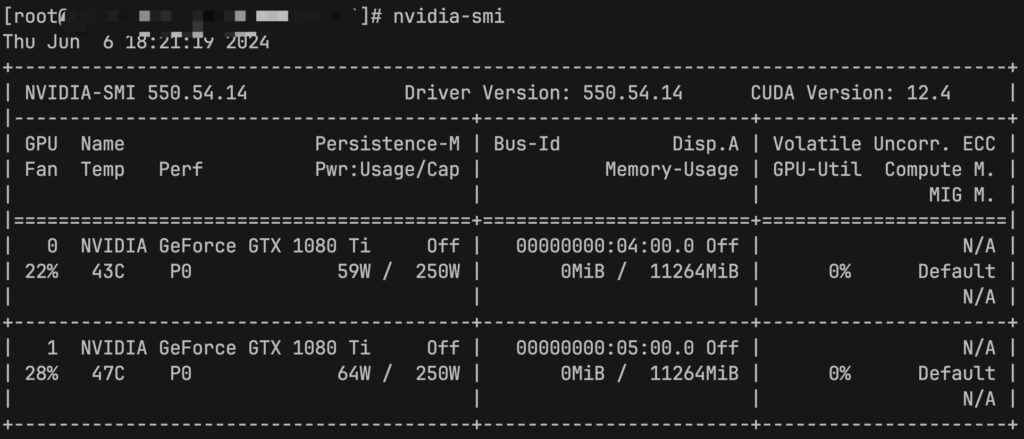Click the 59W power usage value
1024x439 pixels.
353,271
